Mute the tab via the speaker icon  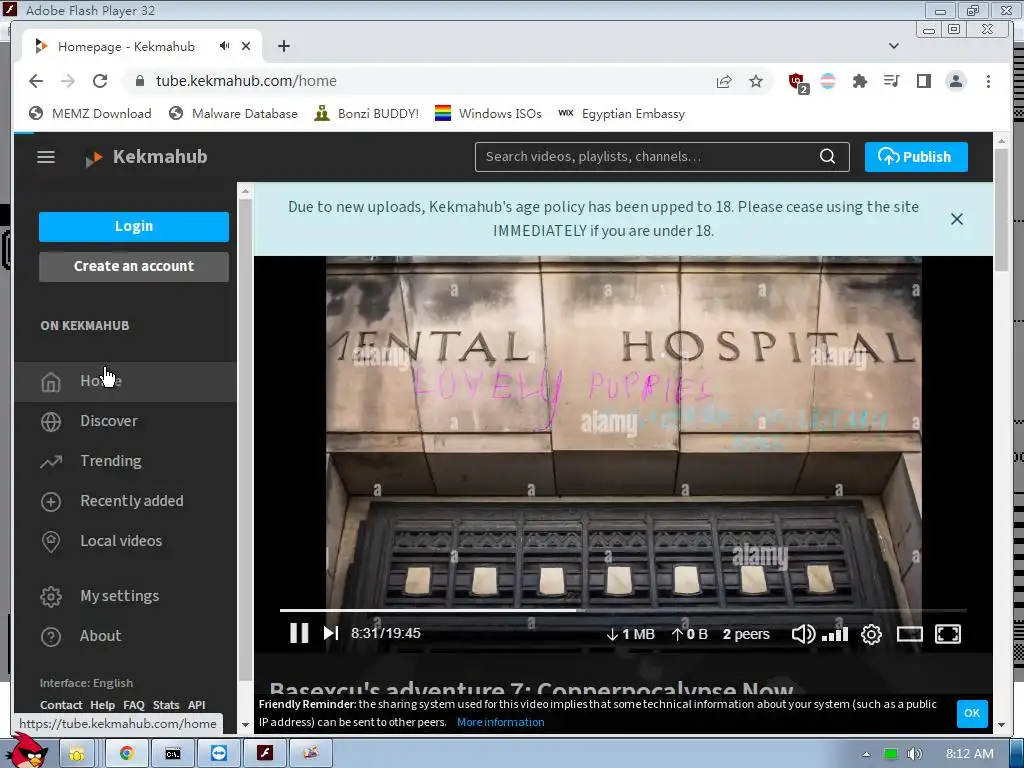click(x=224, y=46)
